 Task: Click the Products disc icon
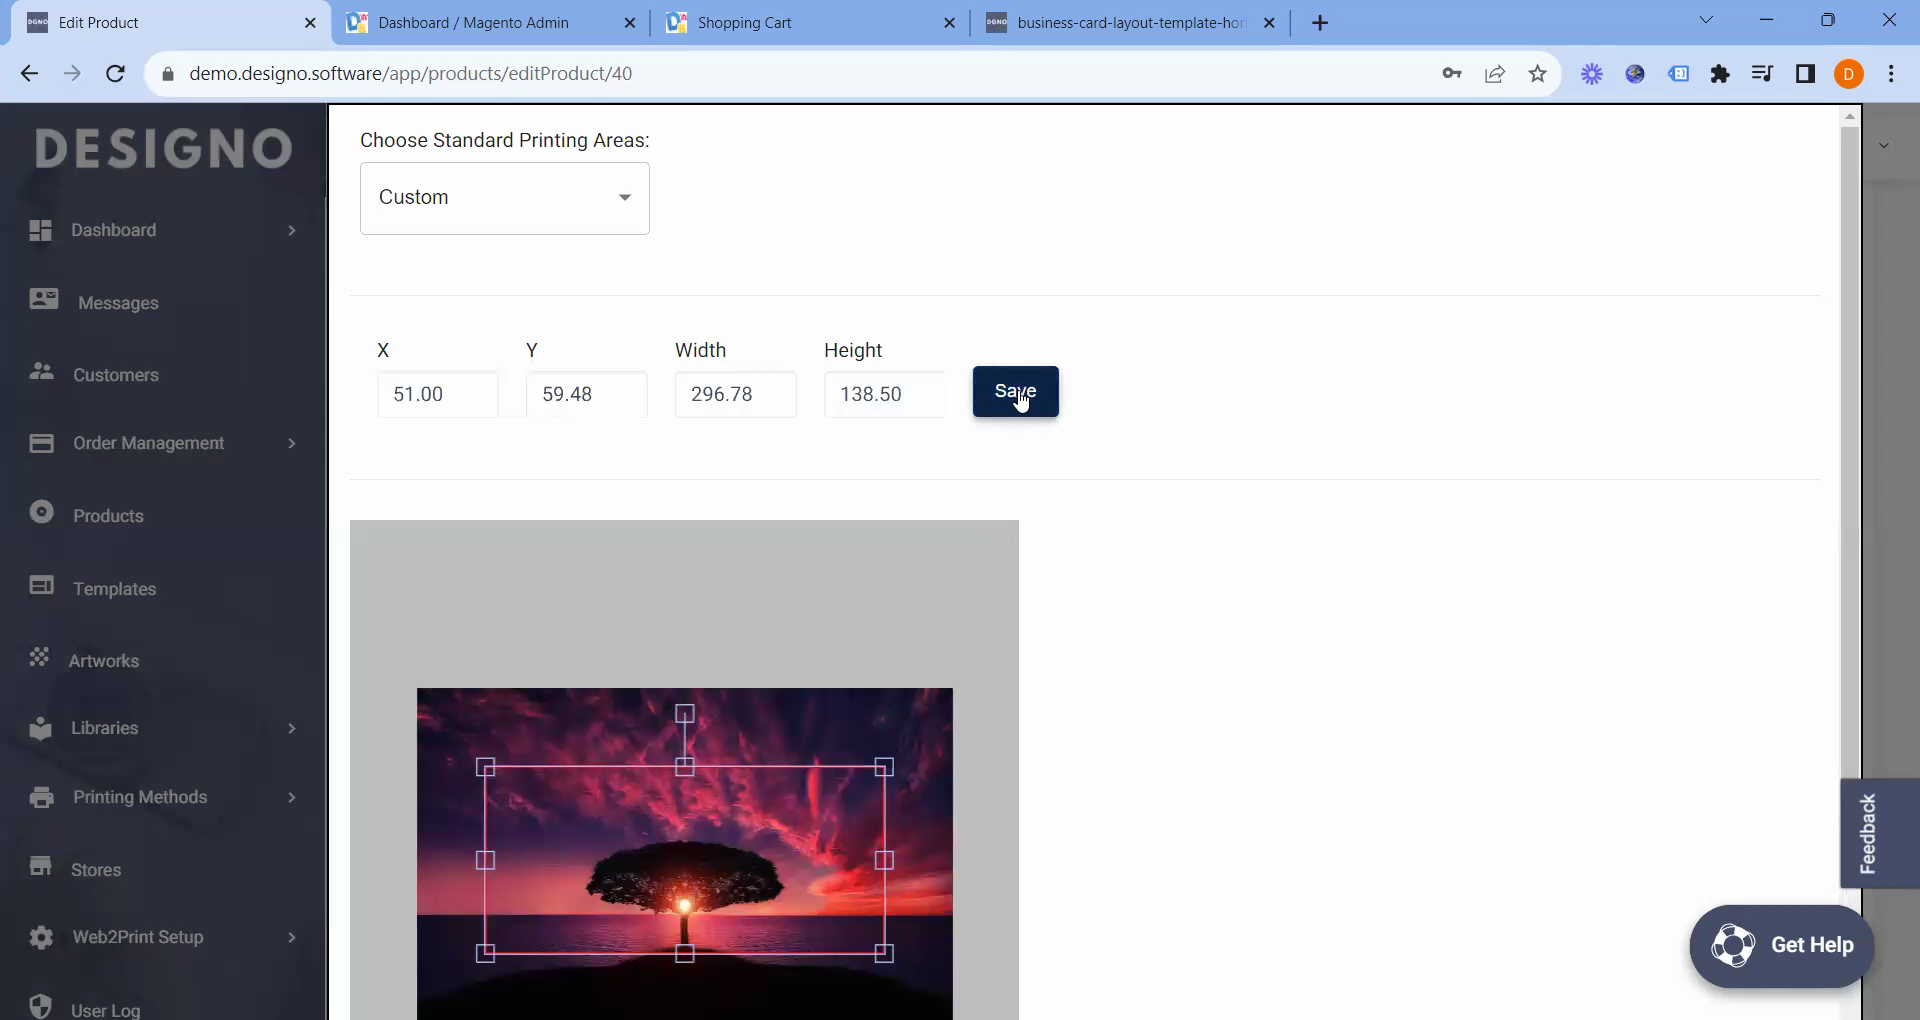(x=41, y=513)
